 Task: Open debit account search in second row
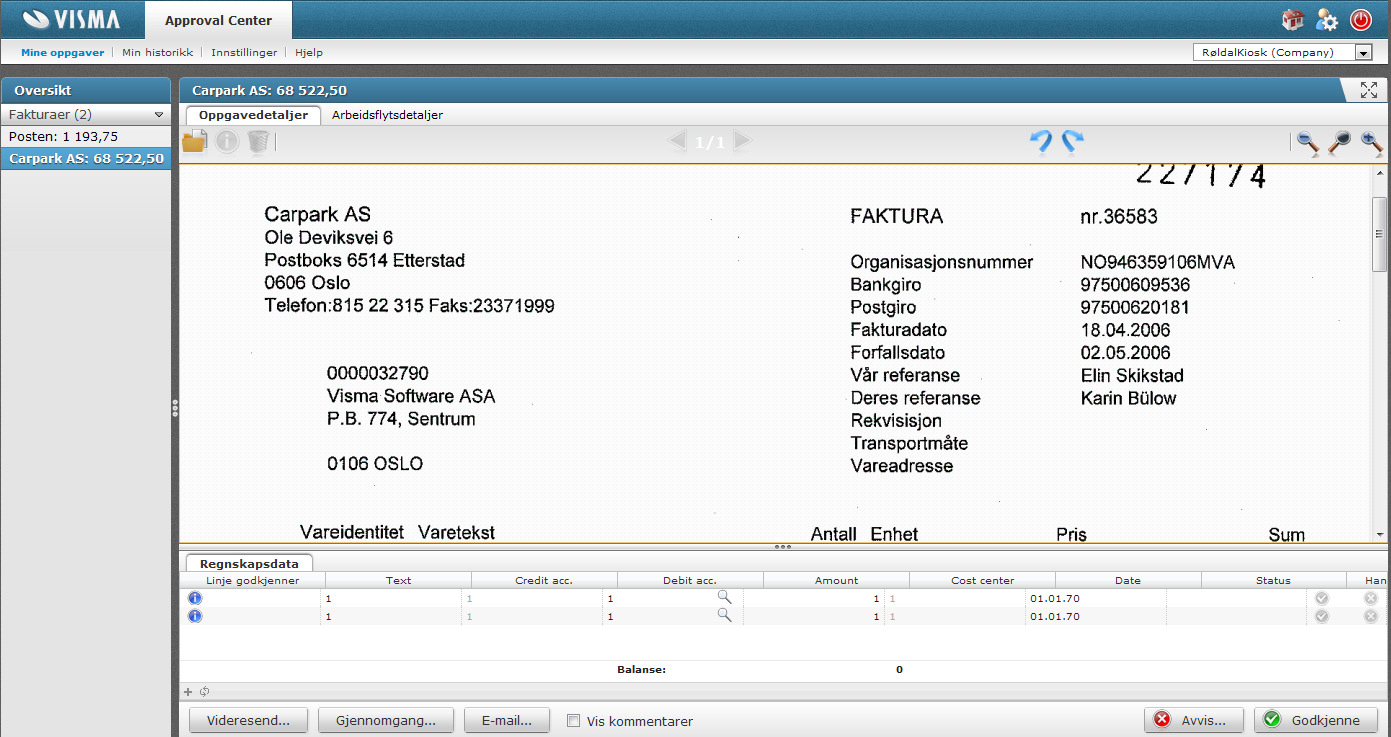[x=724, y=616]
